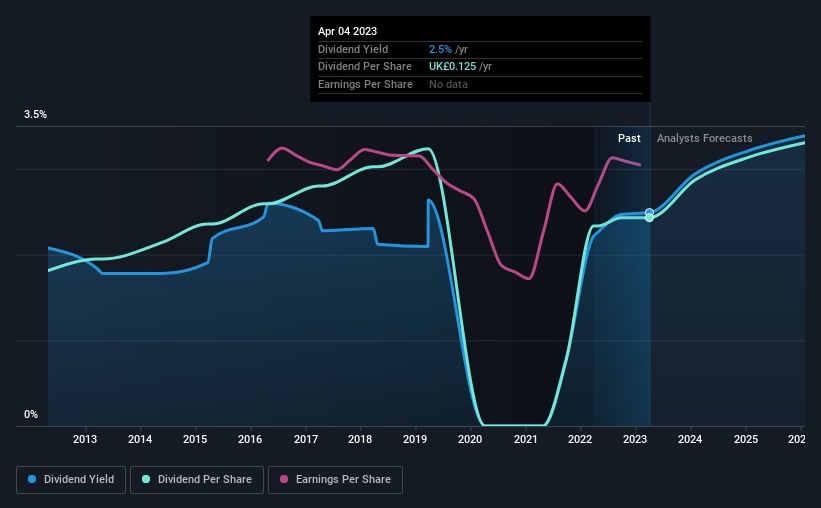
Task: Click the teal Dividend Per Share data point marker
Action: tap(649, 218)
